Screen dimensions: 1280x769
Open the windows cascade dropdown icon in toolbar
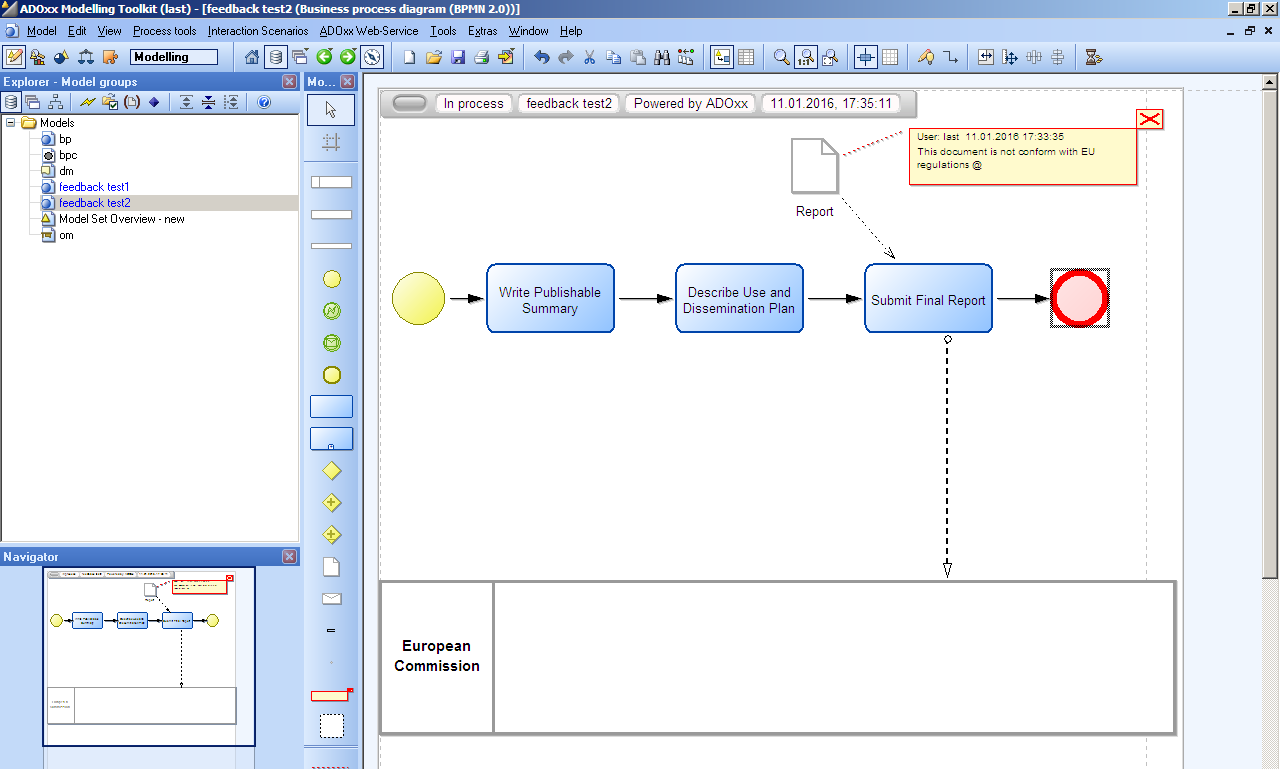click(300, 57)
